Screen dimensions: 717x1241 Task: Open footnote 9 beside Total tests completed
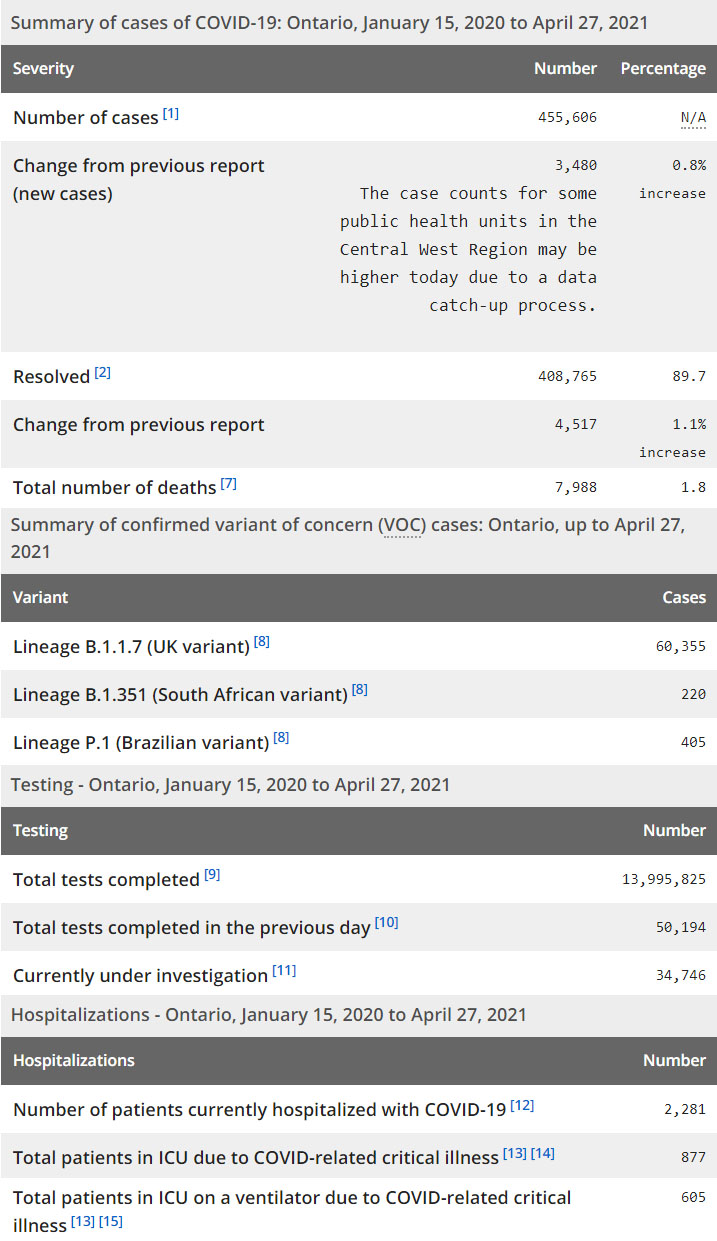point(212,875)
